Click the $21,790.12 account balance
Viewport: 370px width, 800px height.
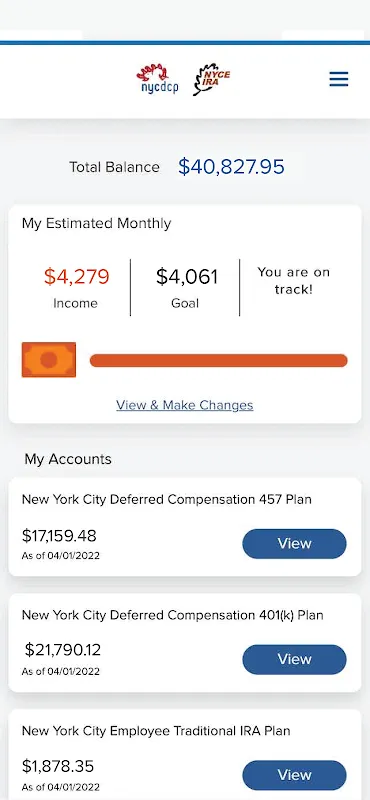coord(63,650)
